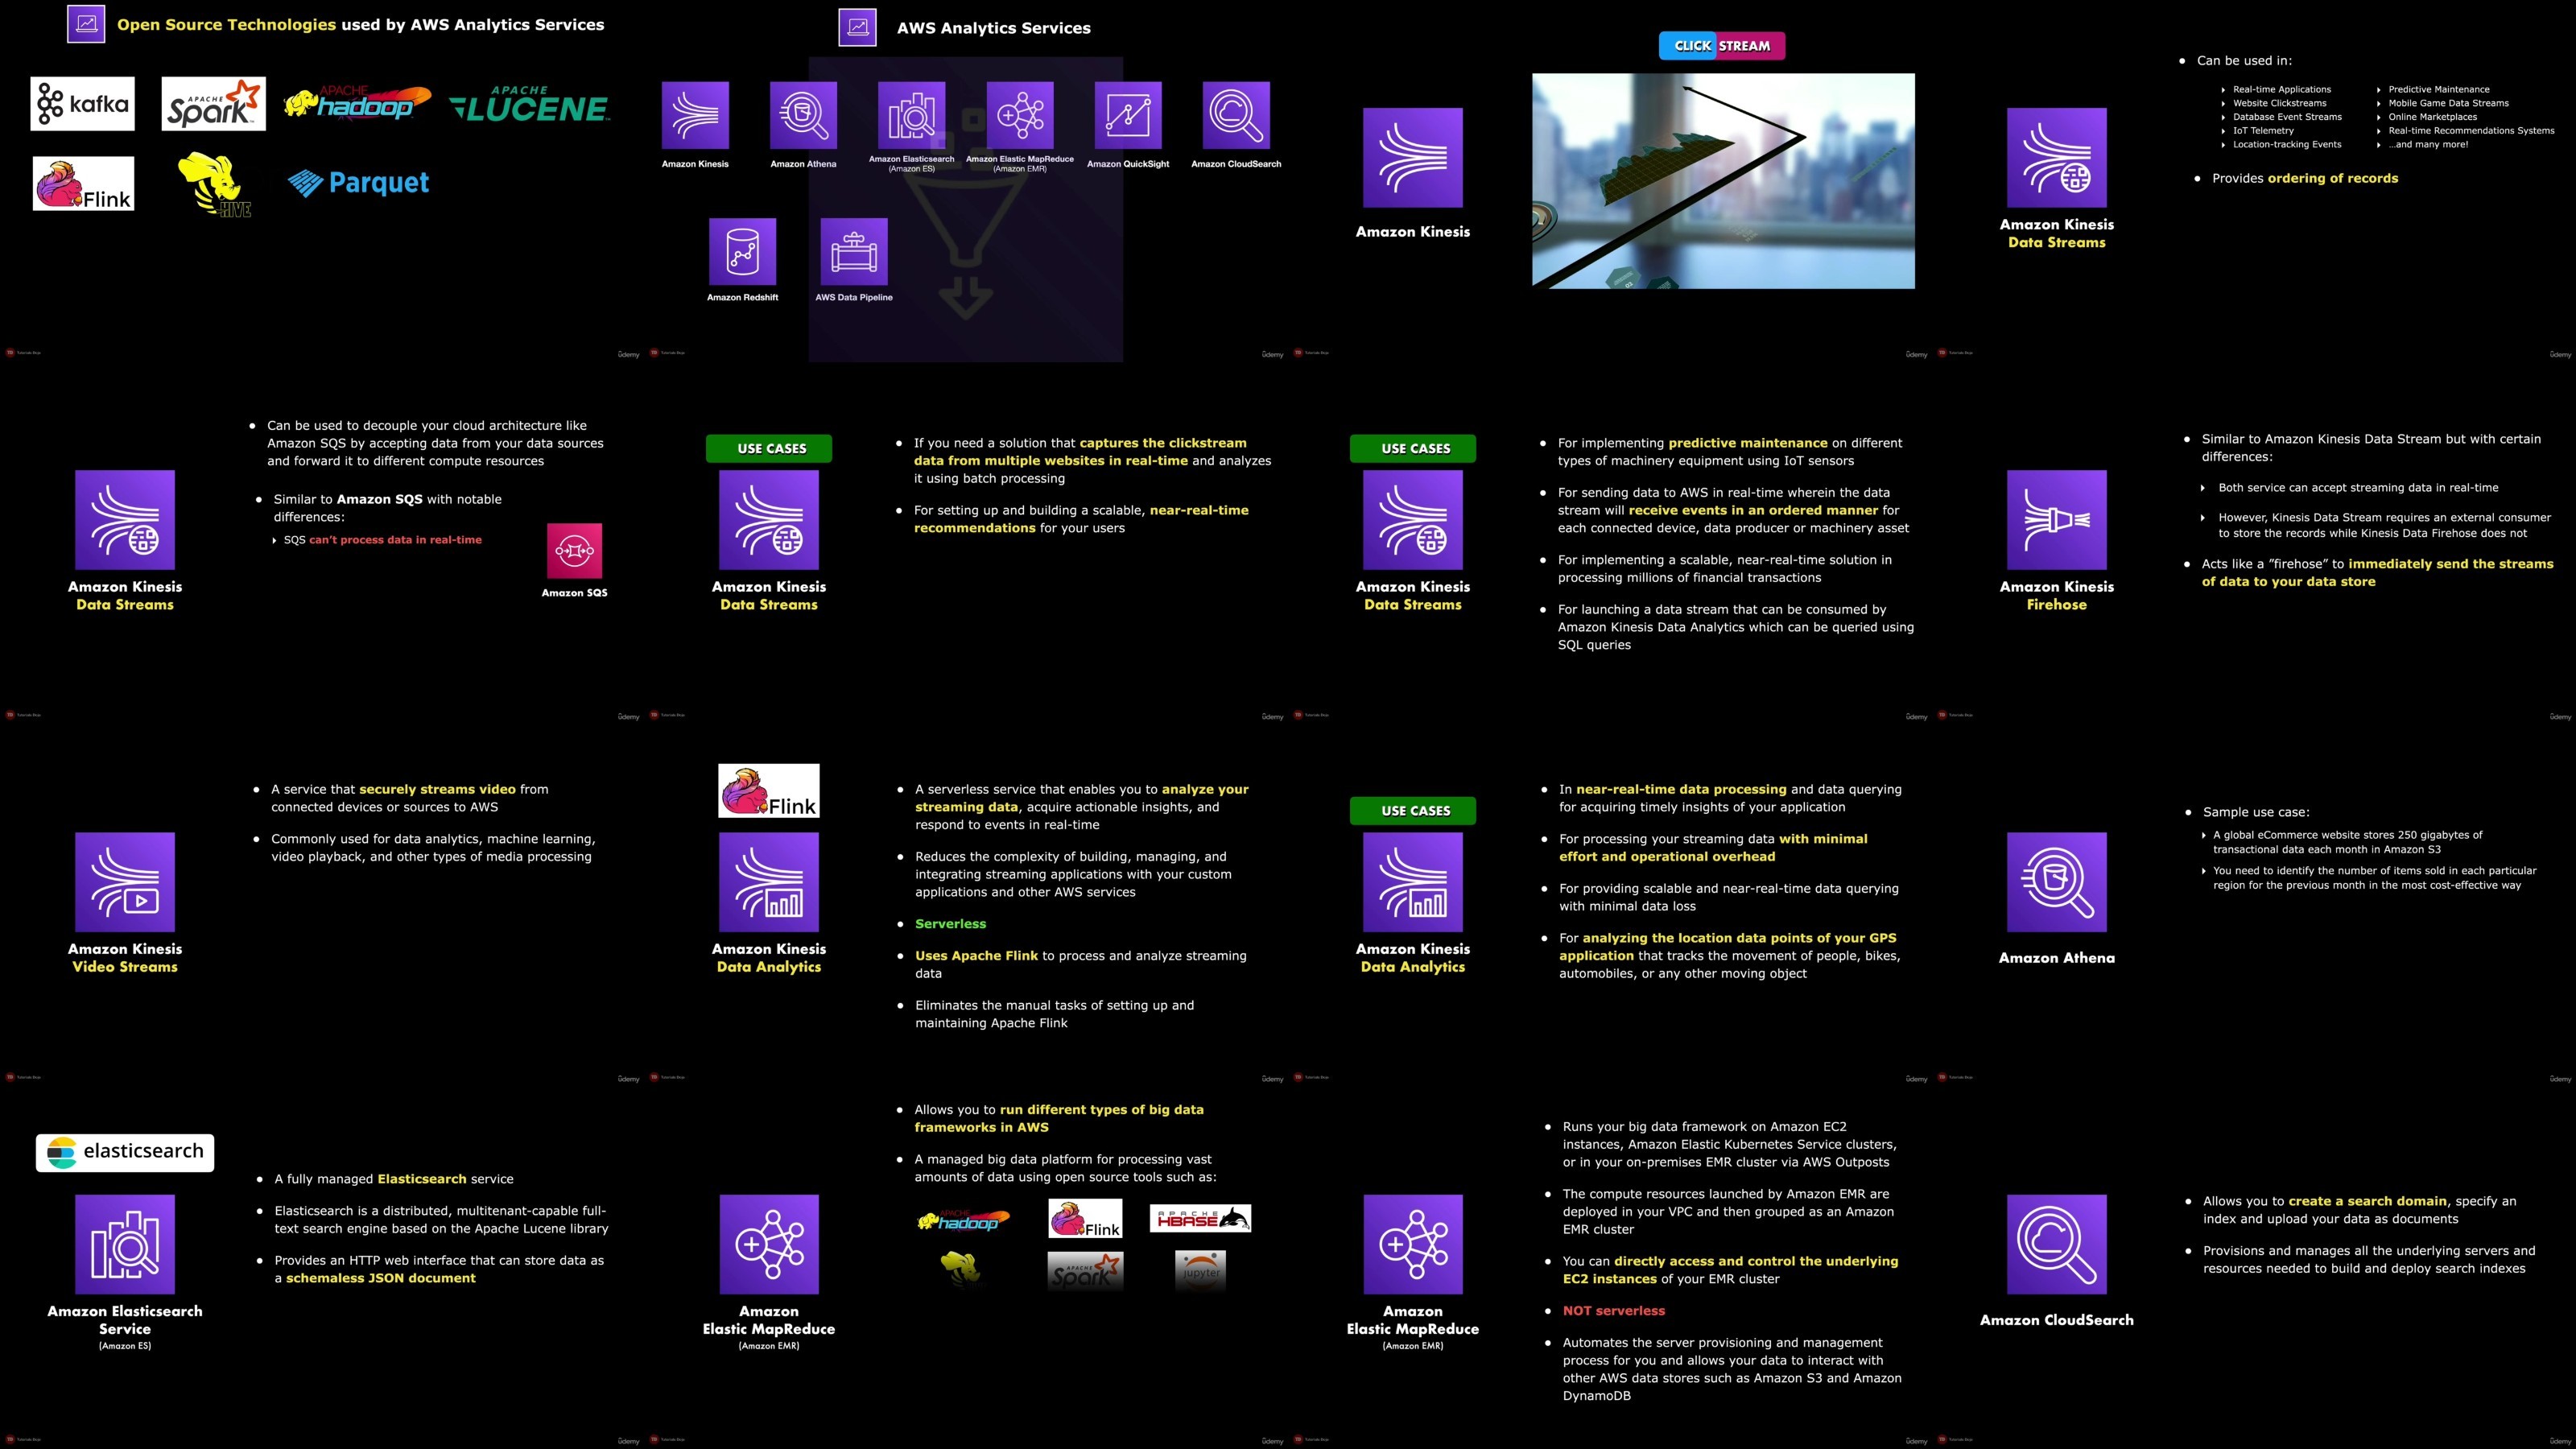Open the city clickstream animation image
This screenshot has height=1449, width=2576.
(x=1723, y=181)
